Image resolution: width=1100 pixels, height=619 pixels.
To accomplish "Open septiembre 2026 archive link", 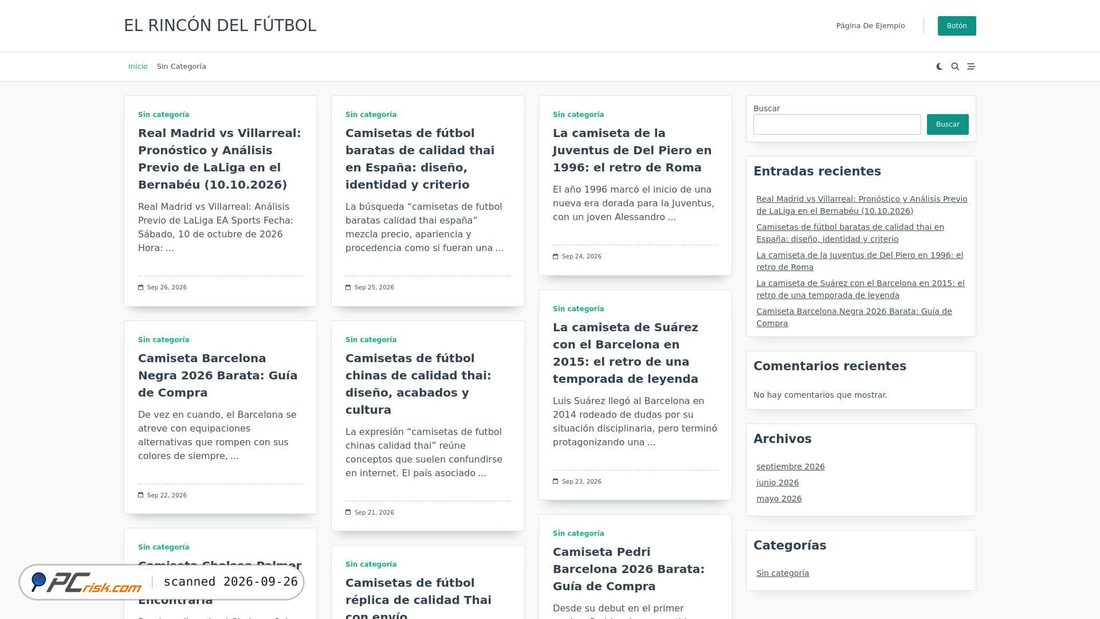I will 790,466.
